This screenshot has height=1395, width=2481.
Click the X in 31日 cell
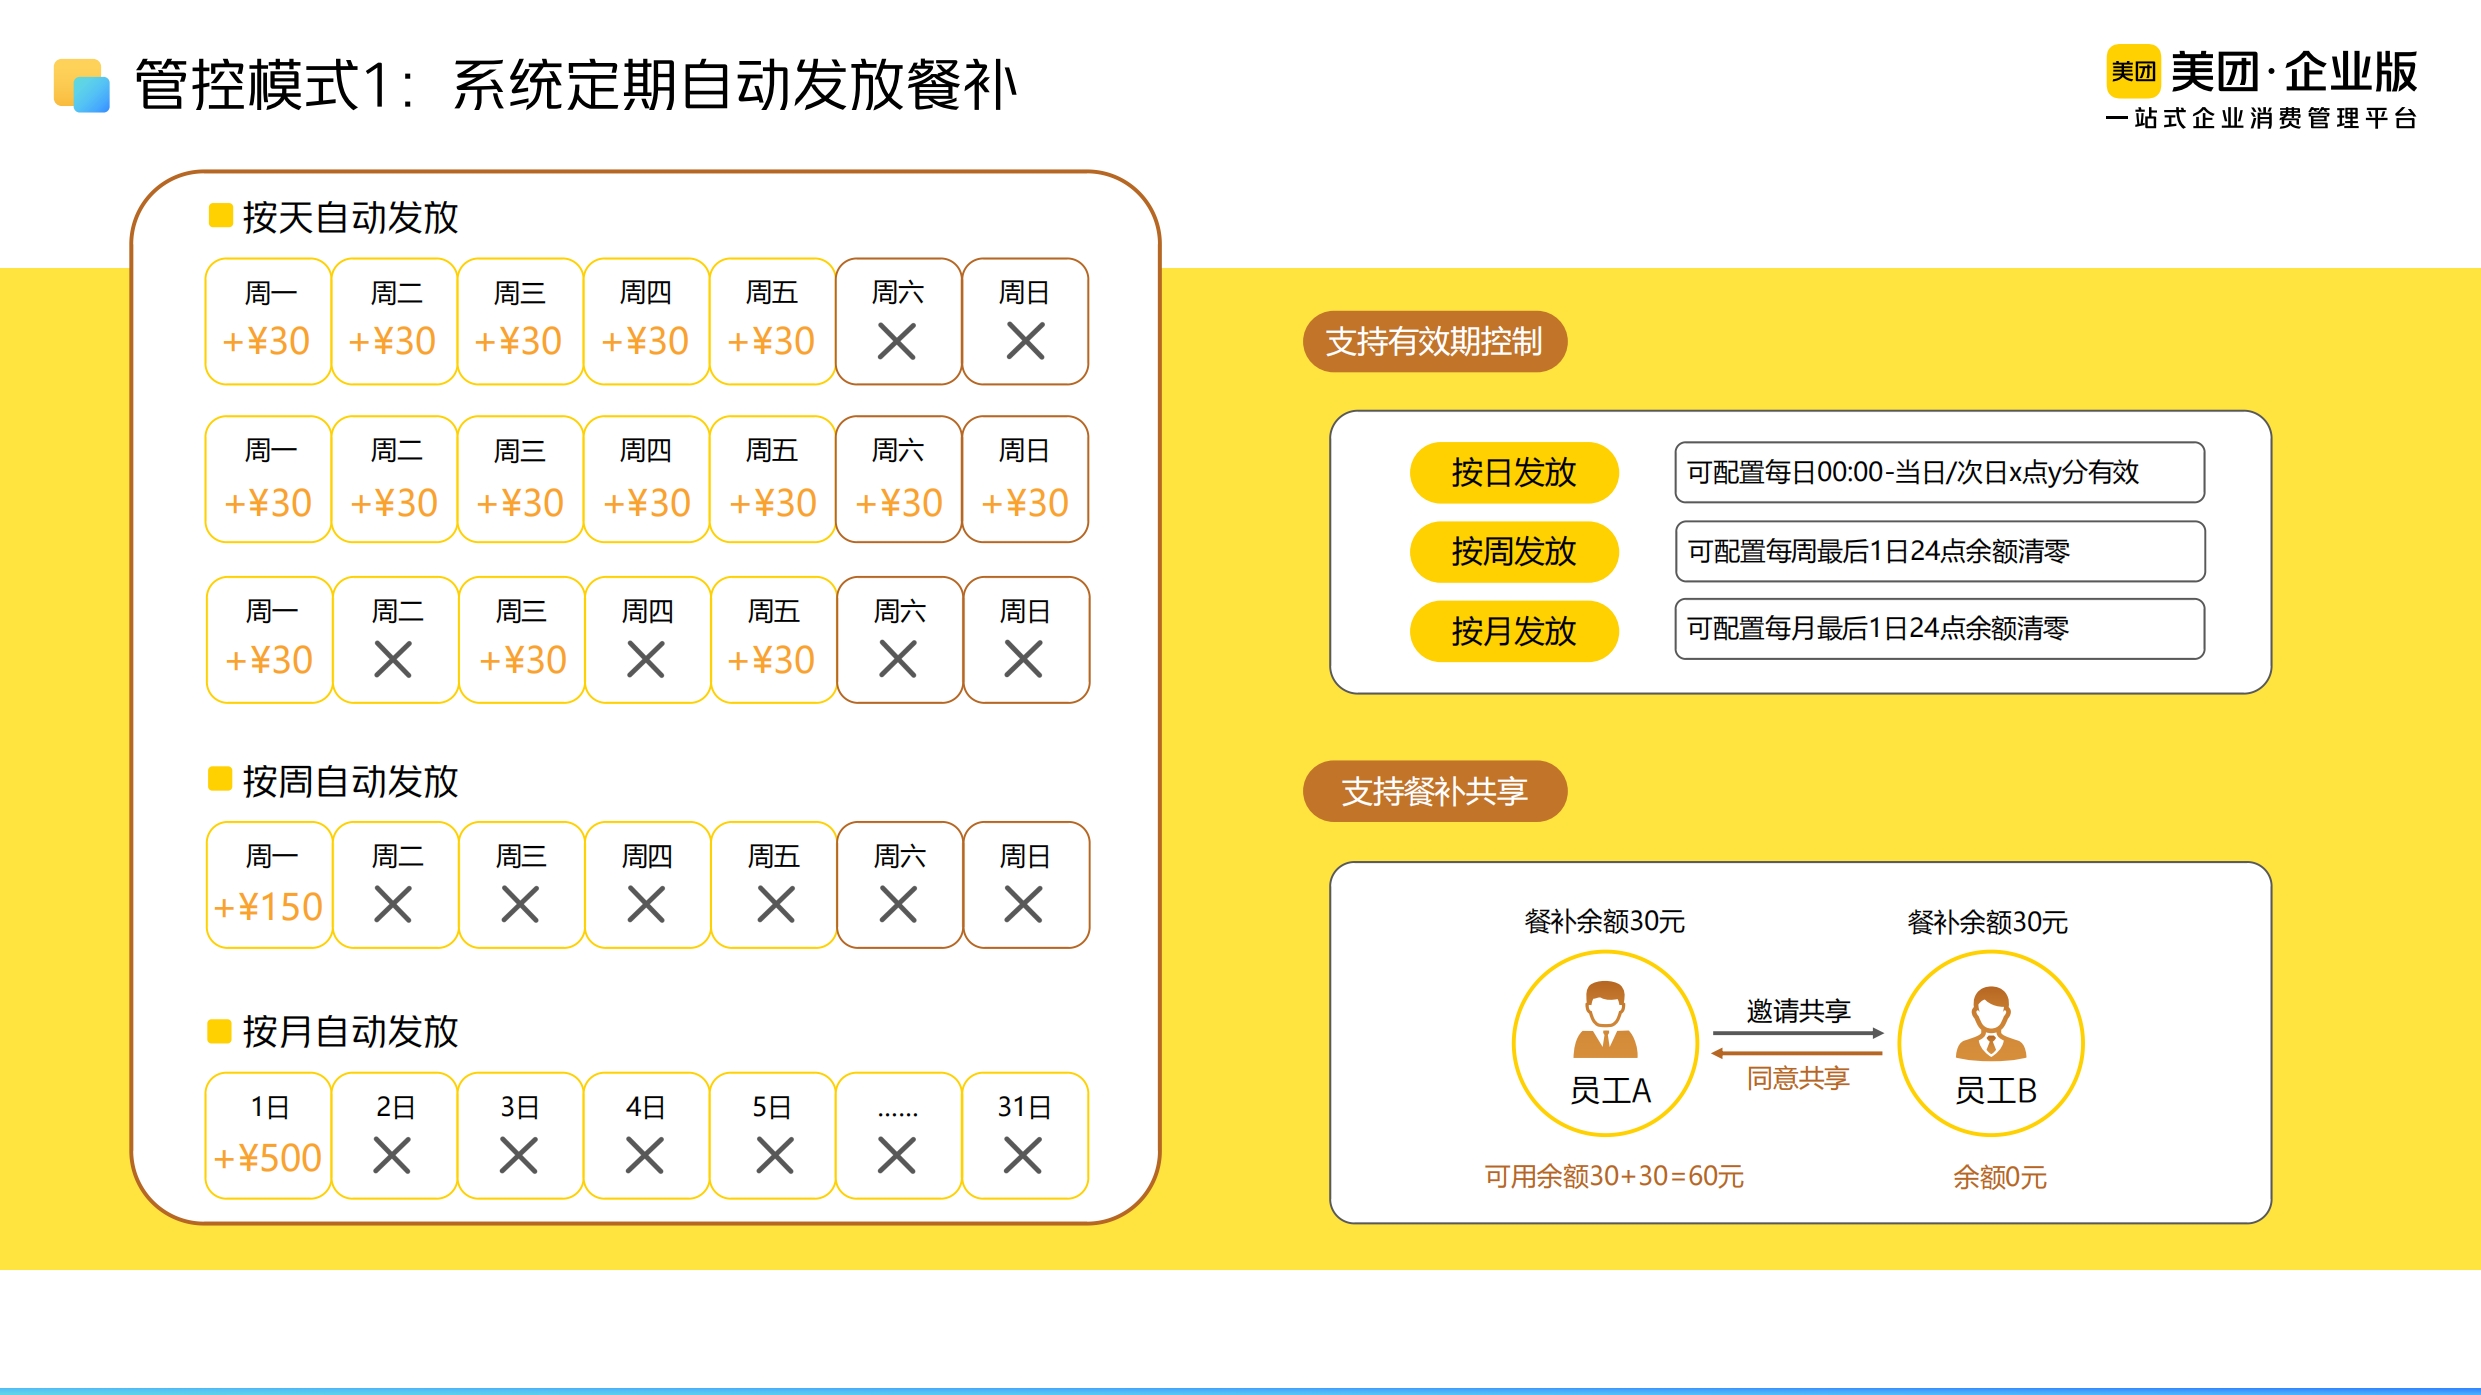(x=1023, y=1156)
